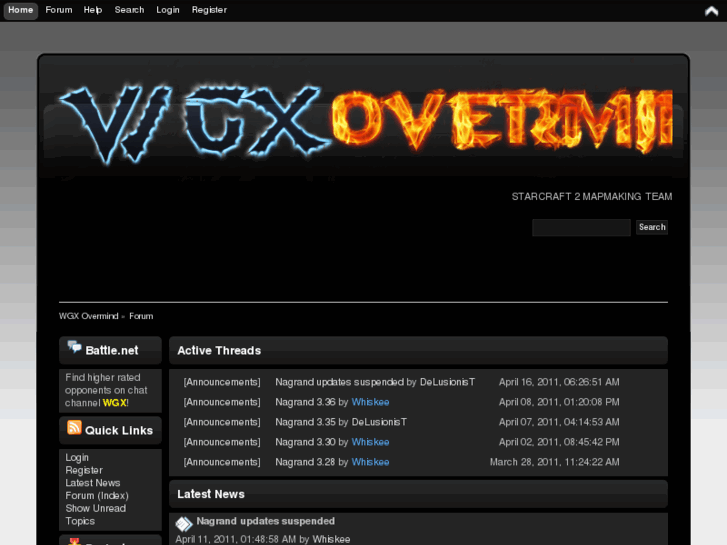The width and height of the screenshot is (727, 545).
Task: Click the April 16, 2011, 06:26:51 AM timestamp
Action: [x=559, y=382]
